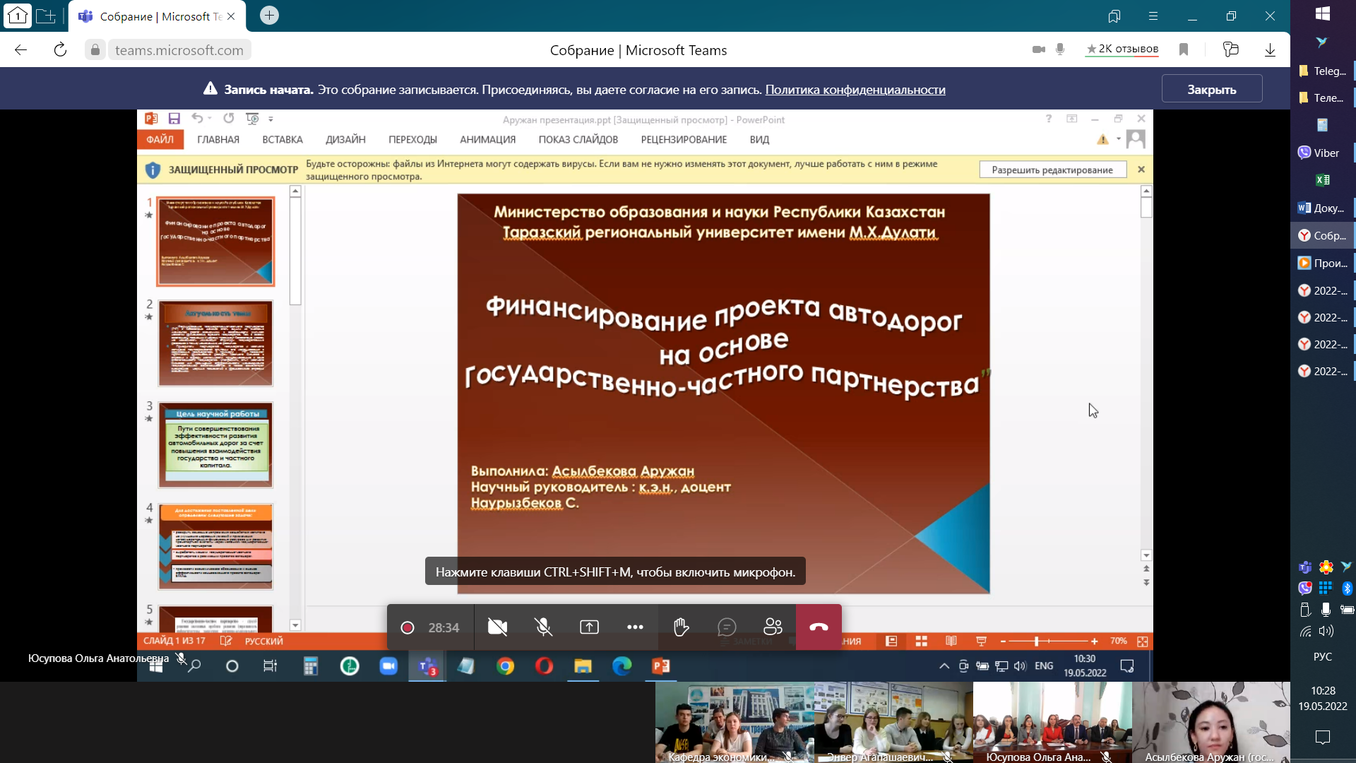The width and height of the screenshot is (1356, 763).
Task: Click РУССКИЙ language in status bar
Action: coord(264,641)
